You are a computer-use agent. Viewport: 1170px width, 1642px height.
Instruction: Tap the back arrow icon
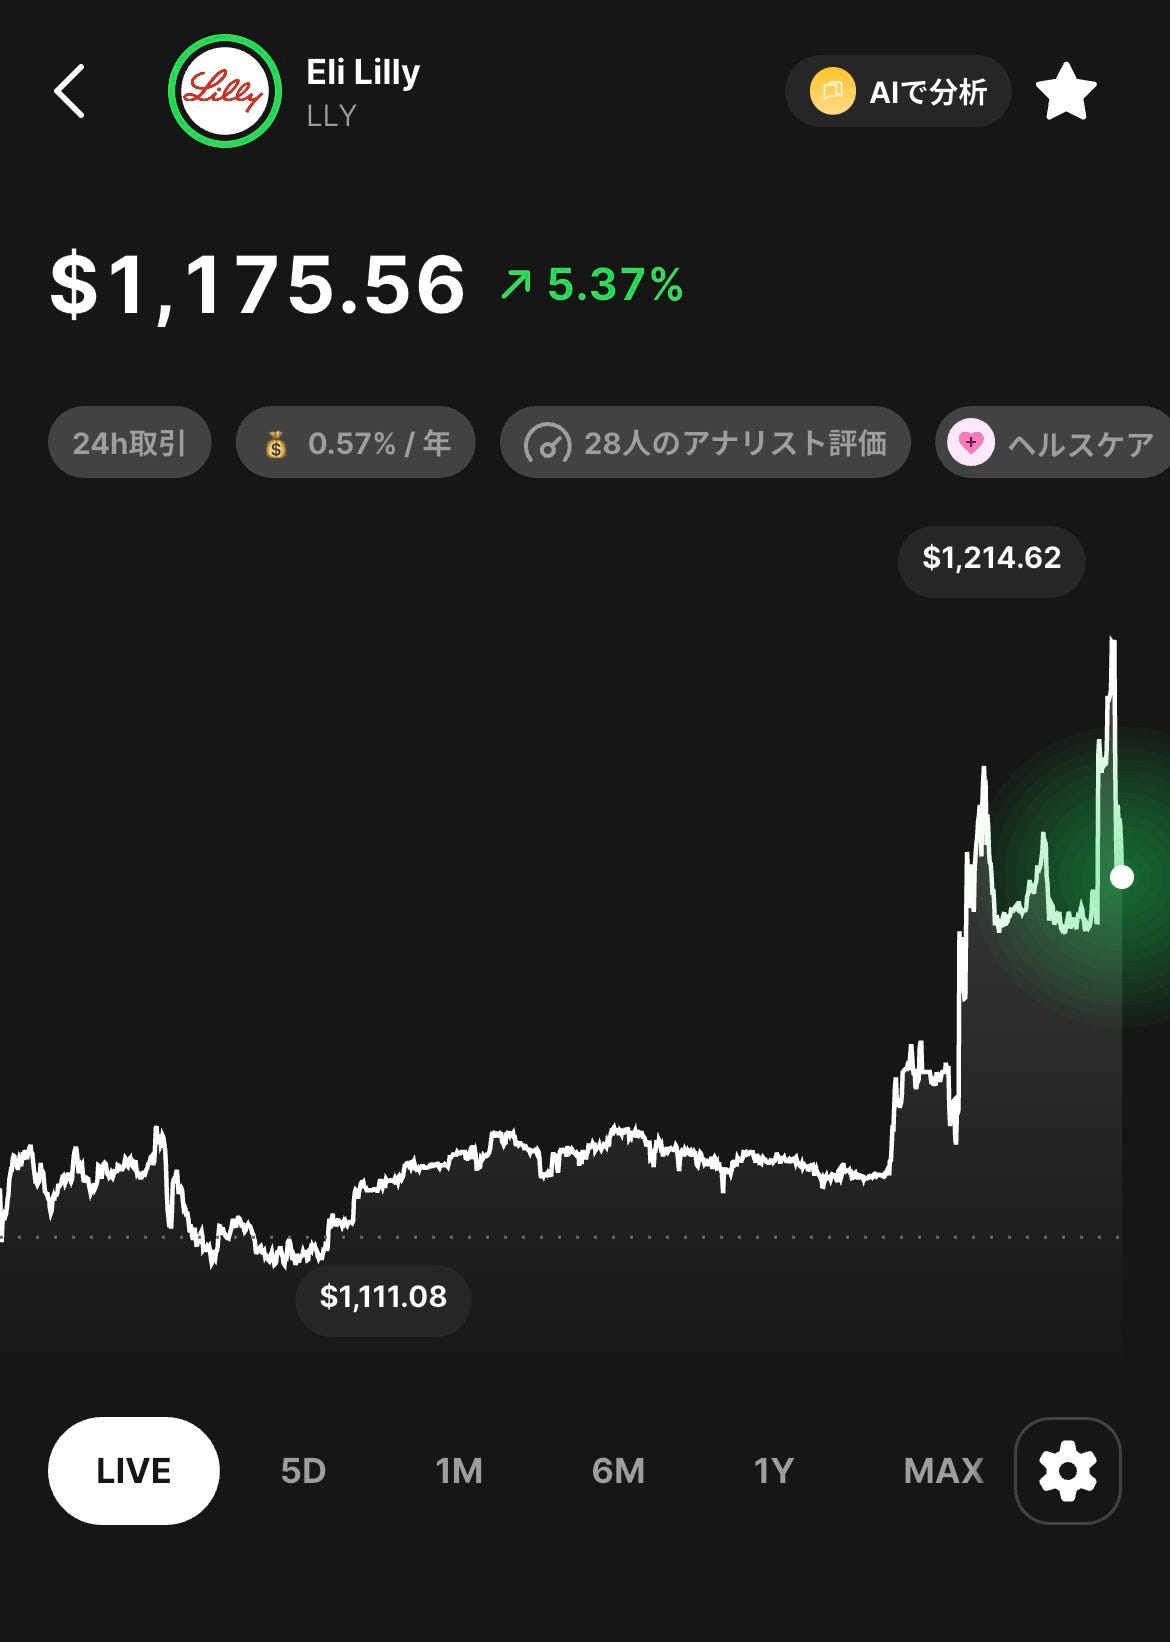tap(69, 91)
